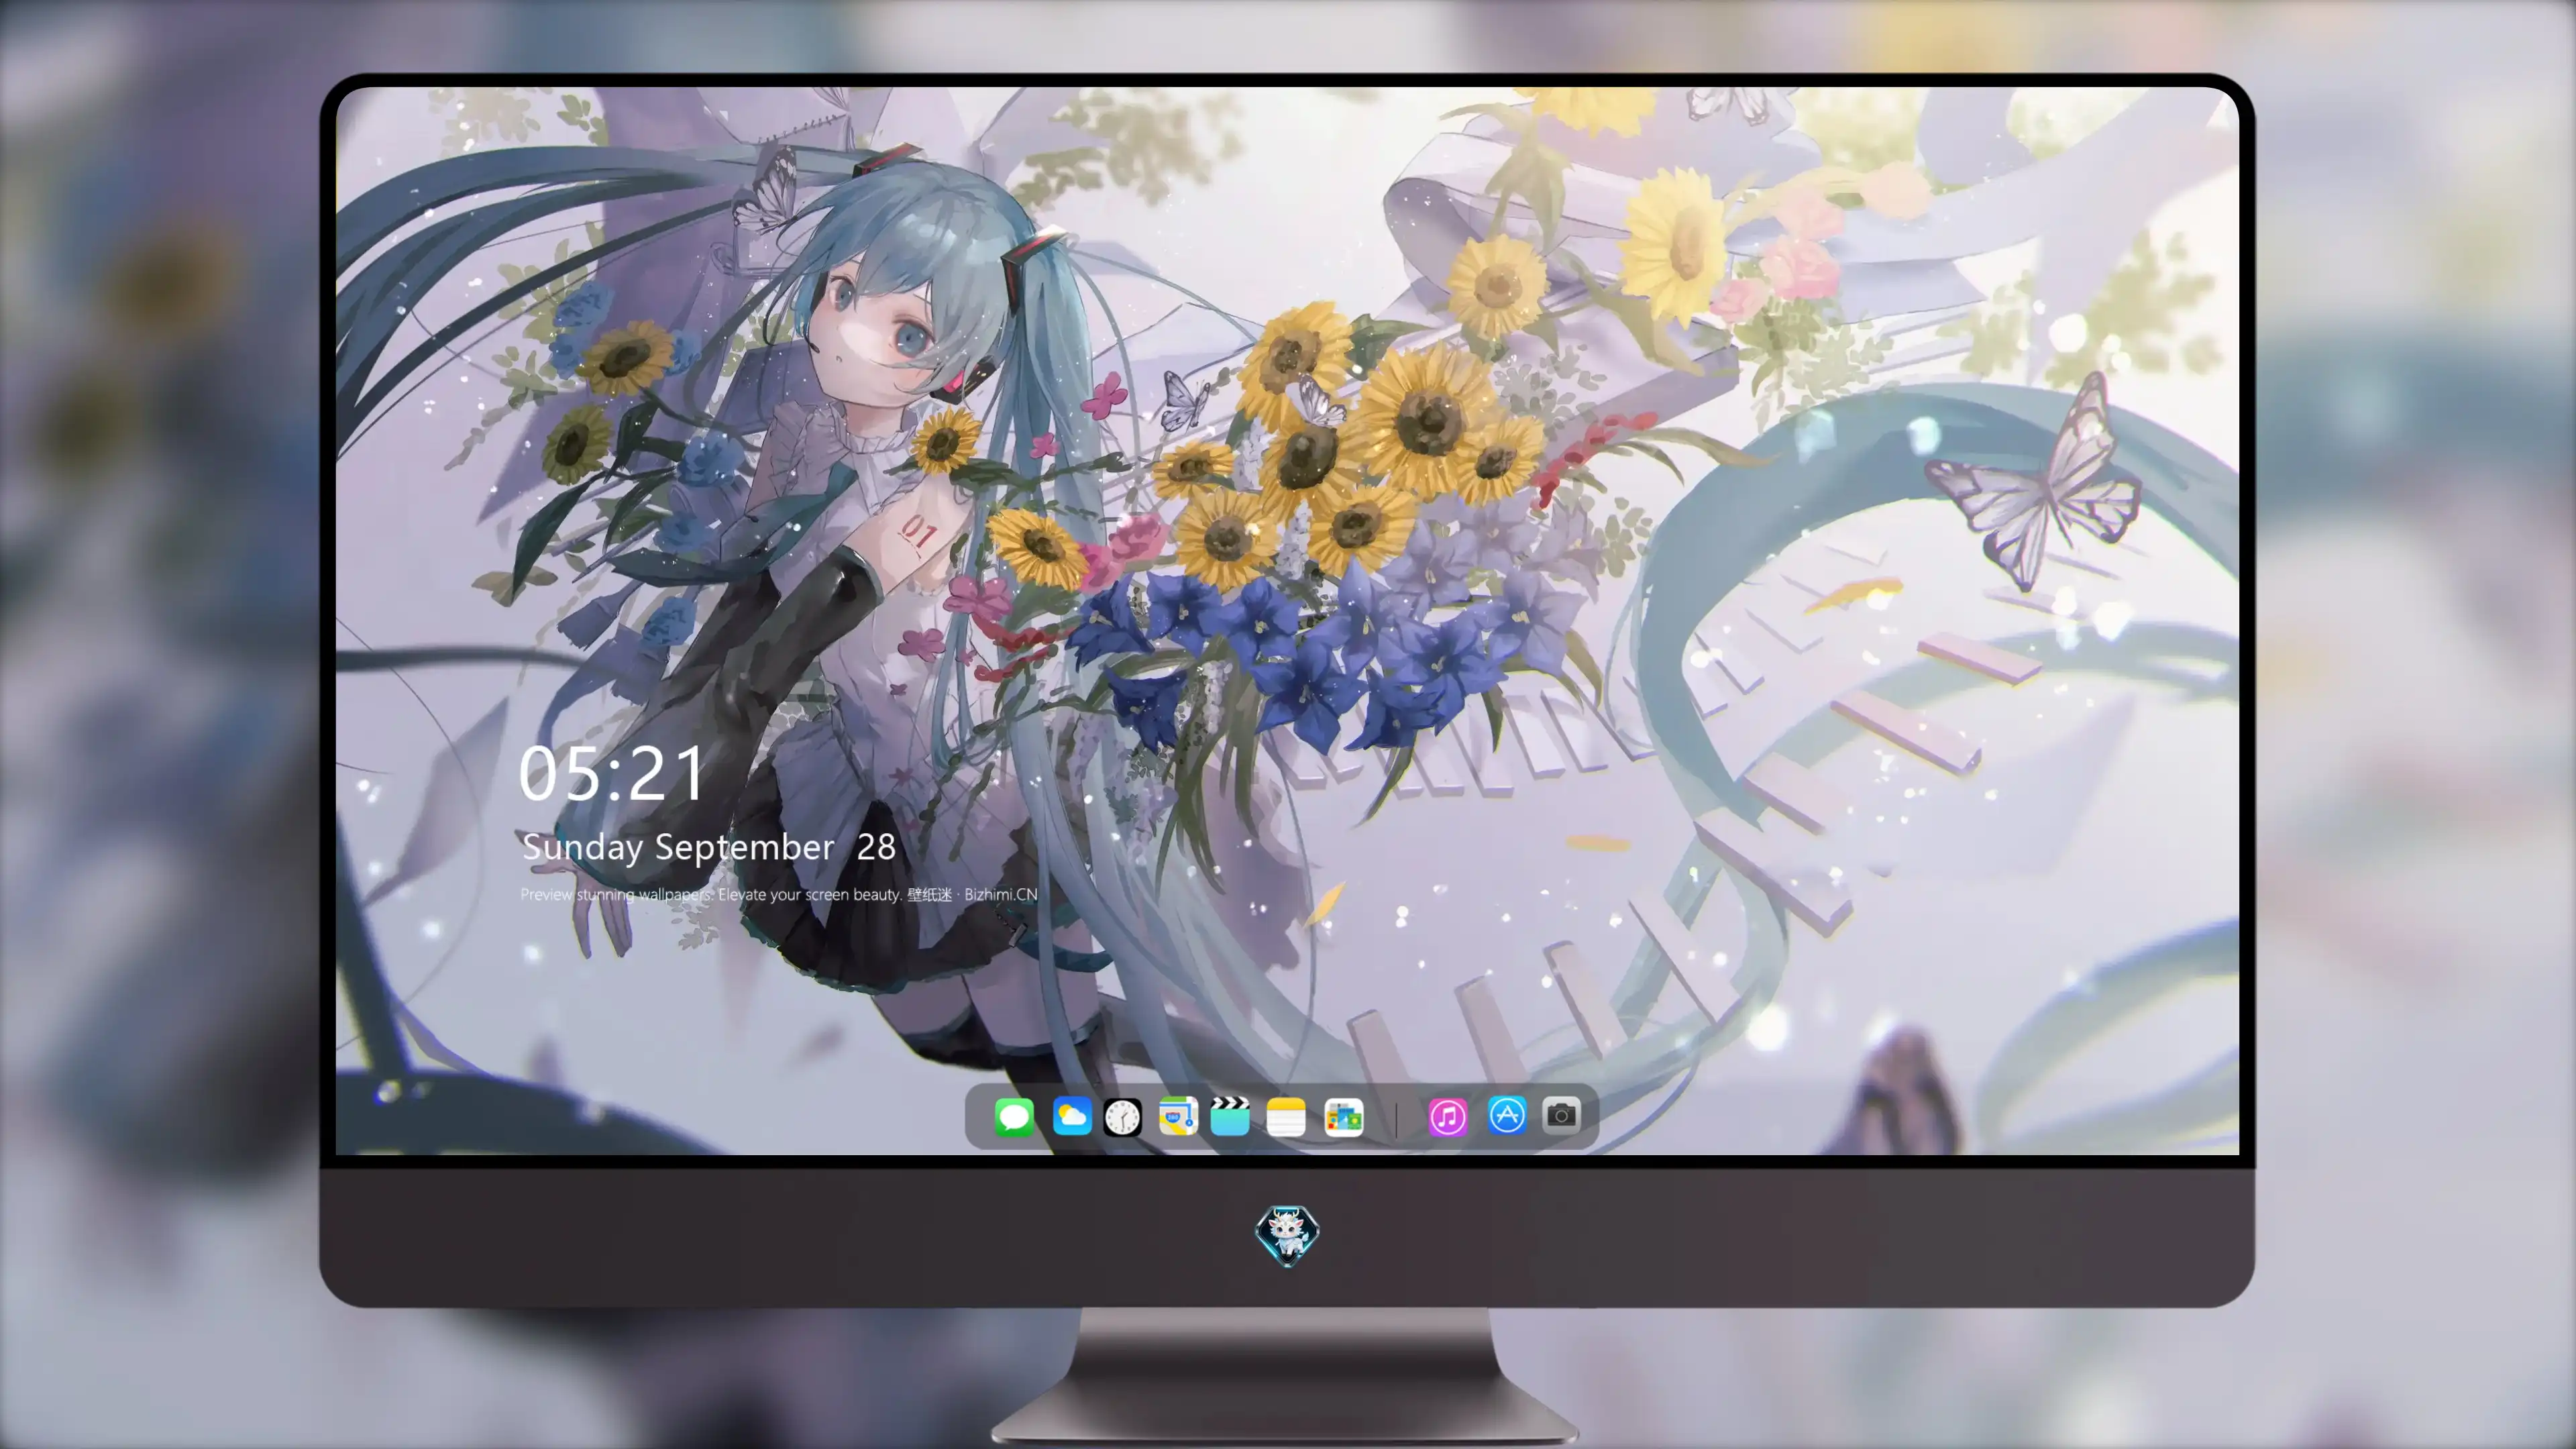
Task: Launch the Clock app from the dock
Action: click(x=1122, y=1117)
